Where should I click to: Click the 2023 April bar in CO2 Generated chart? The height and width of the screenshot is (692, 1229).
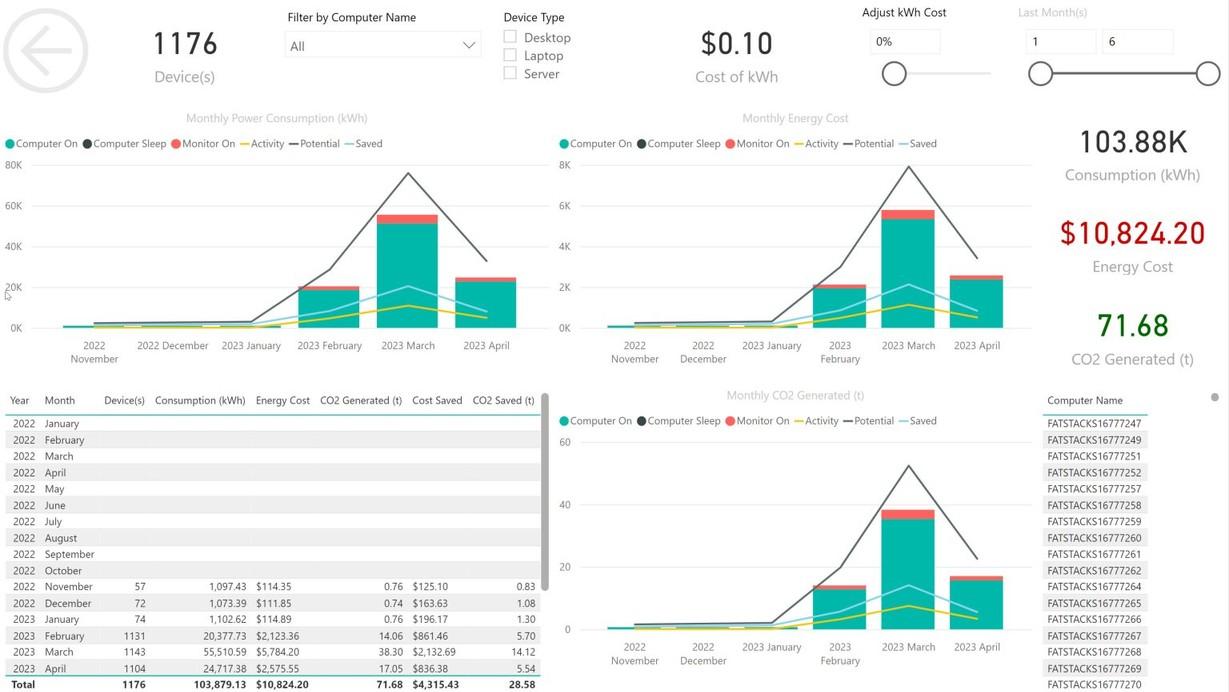coord(976,603)
